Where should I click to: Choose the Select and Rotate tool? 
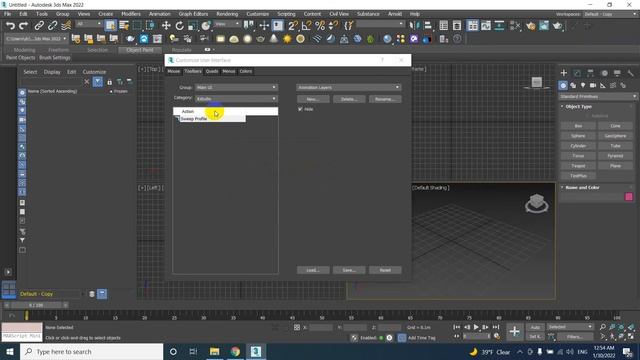(x=180, y=26)
